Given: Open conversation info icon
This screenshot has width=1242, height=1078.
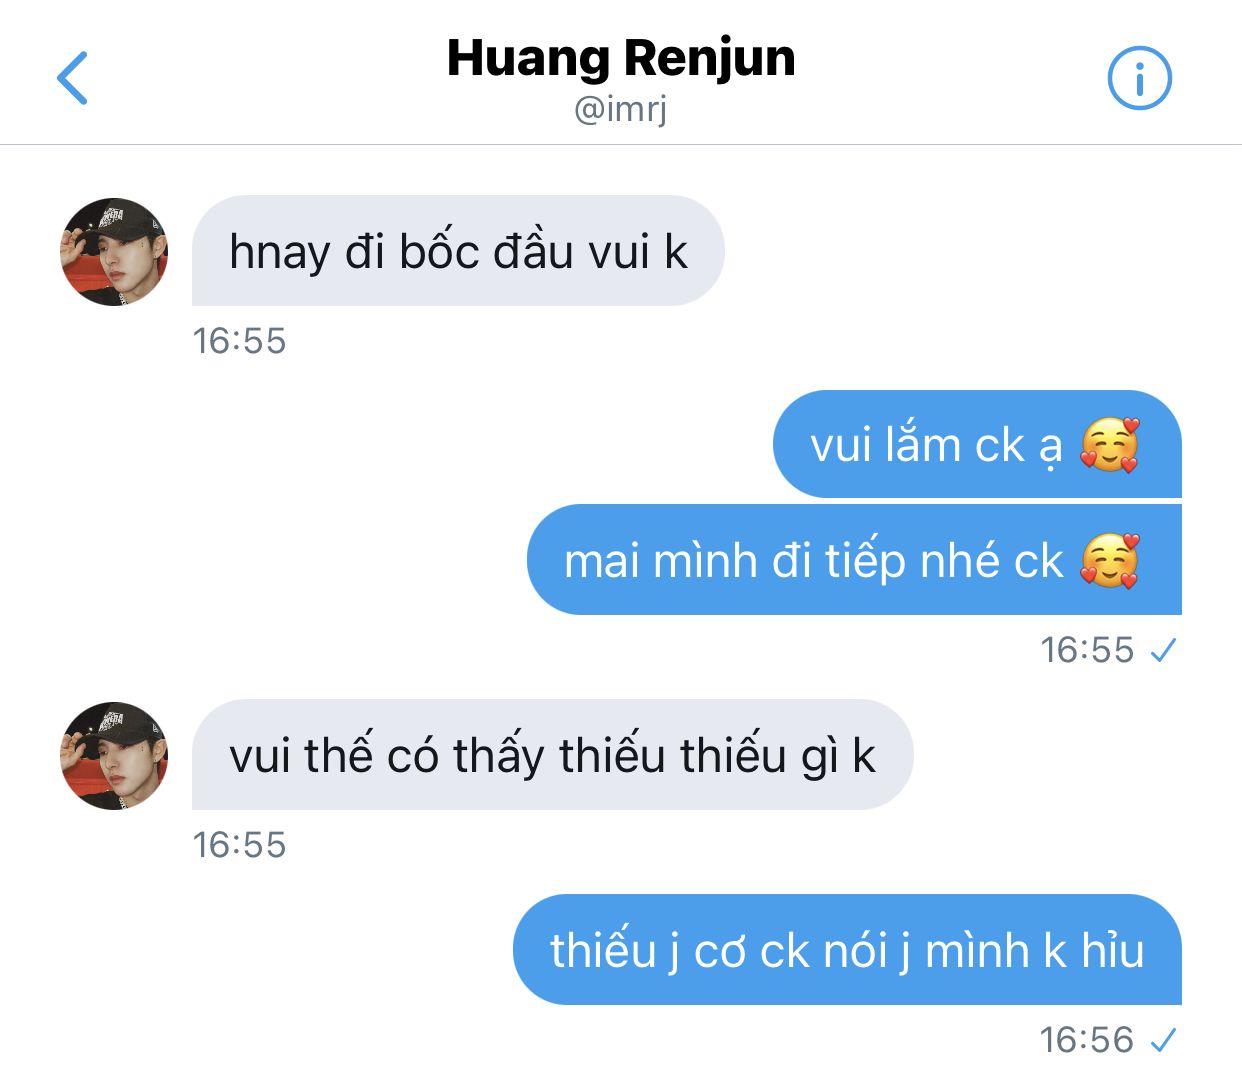Looking at the screenshot, I should (1139, 78).
